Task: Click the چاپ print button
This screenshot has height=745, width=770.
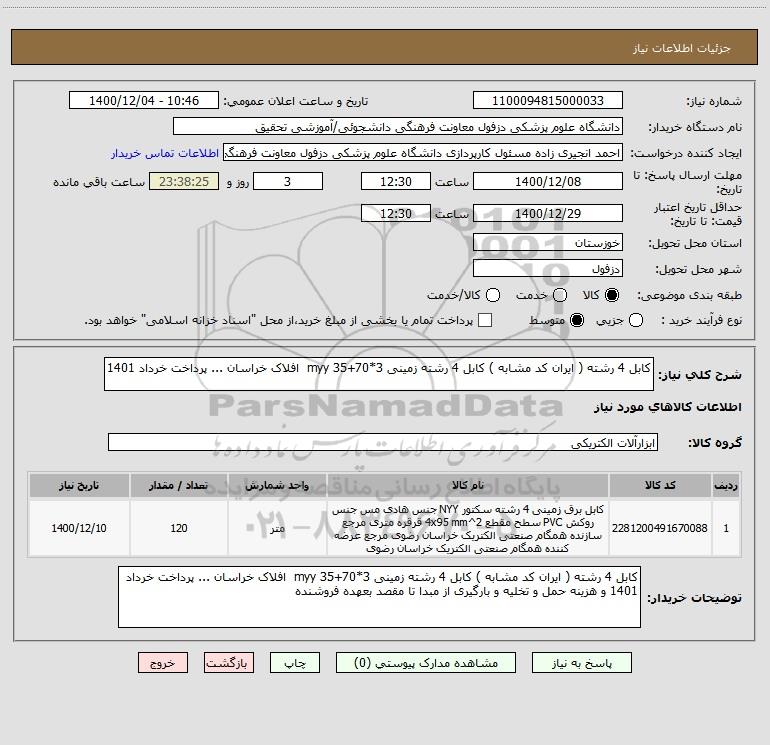Action: click(295, 662)
